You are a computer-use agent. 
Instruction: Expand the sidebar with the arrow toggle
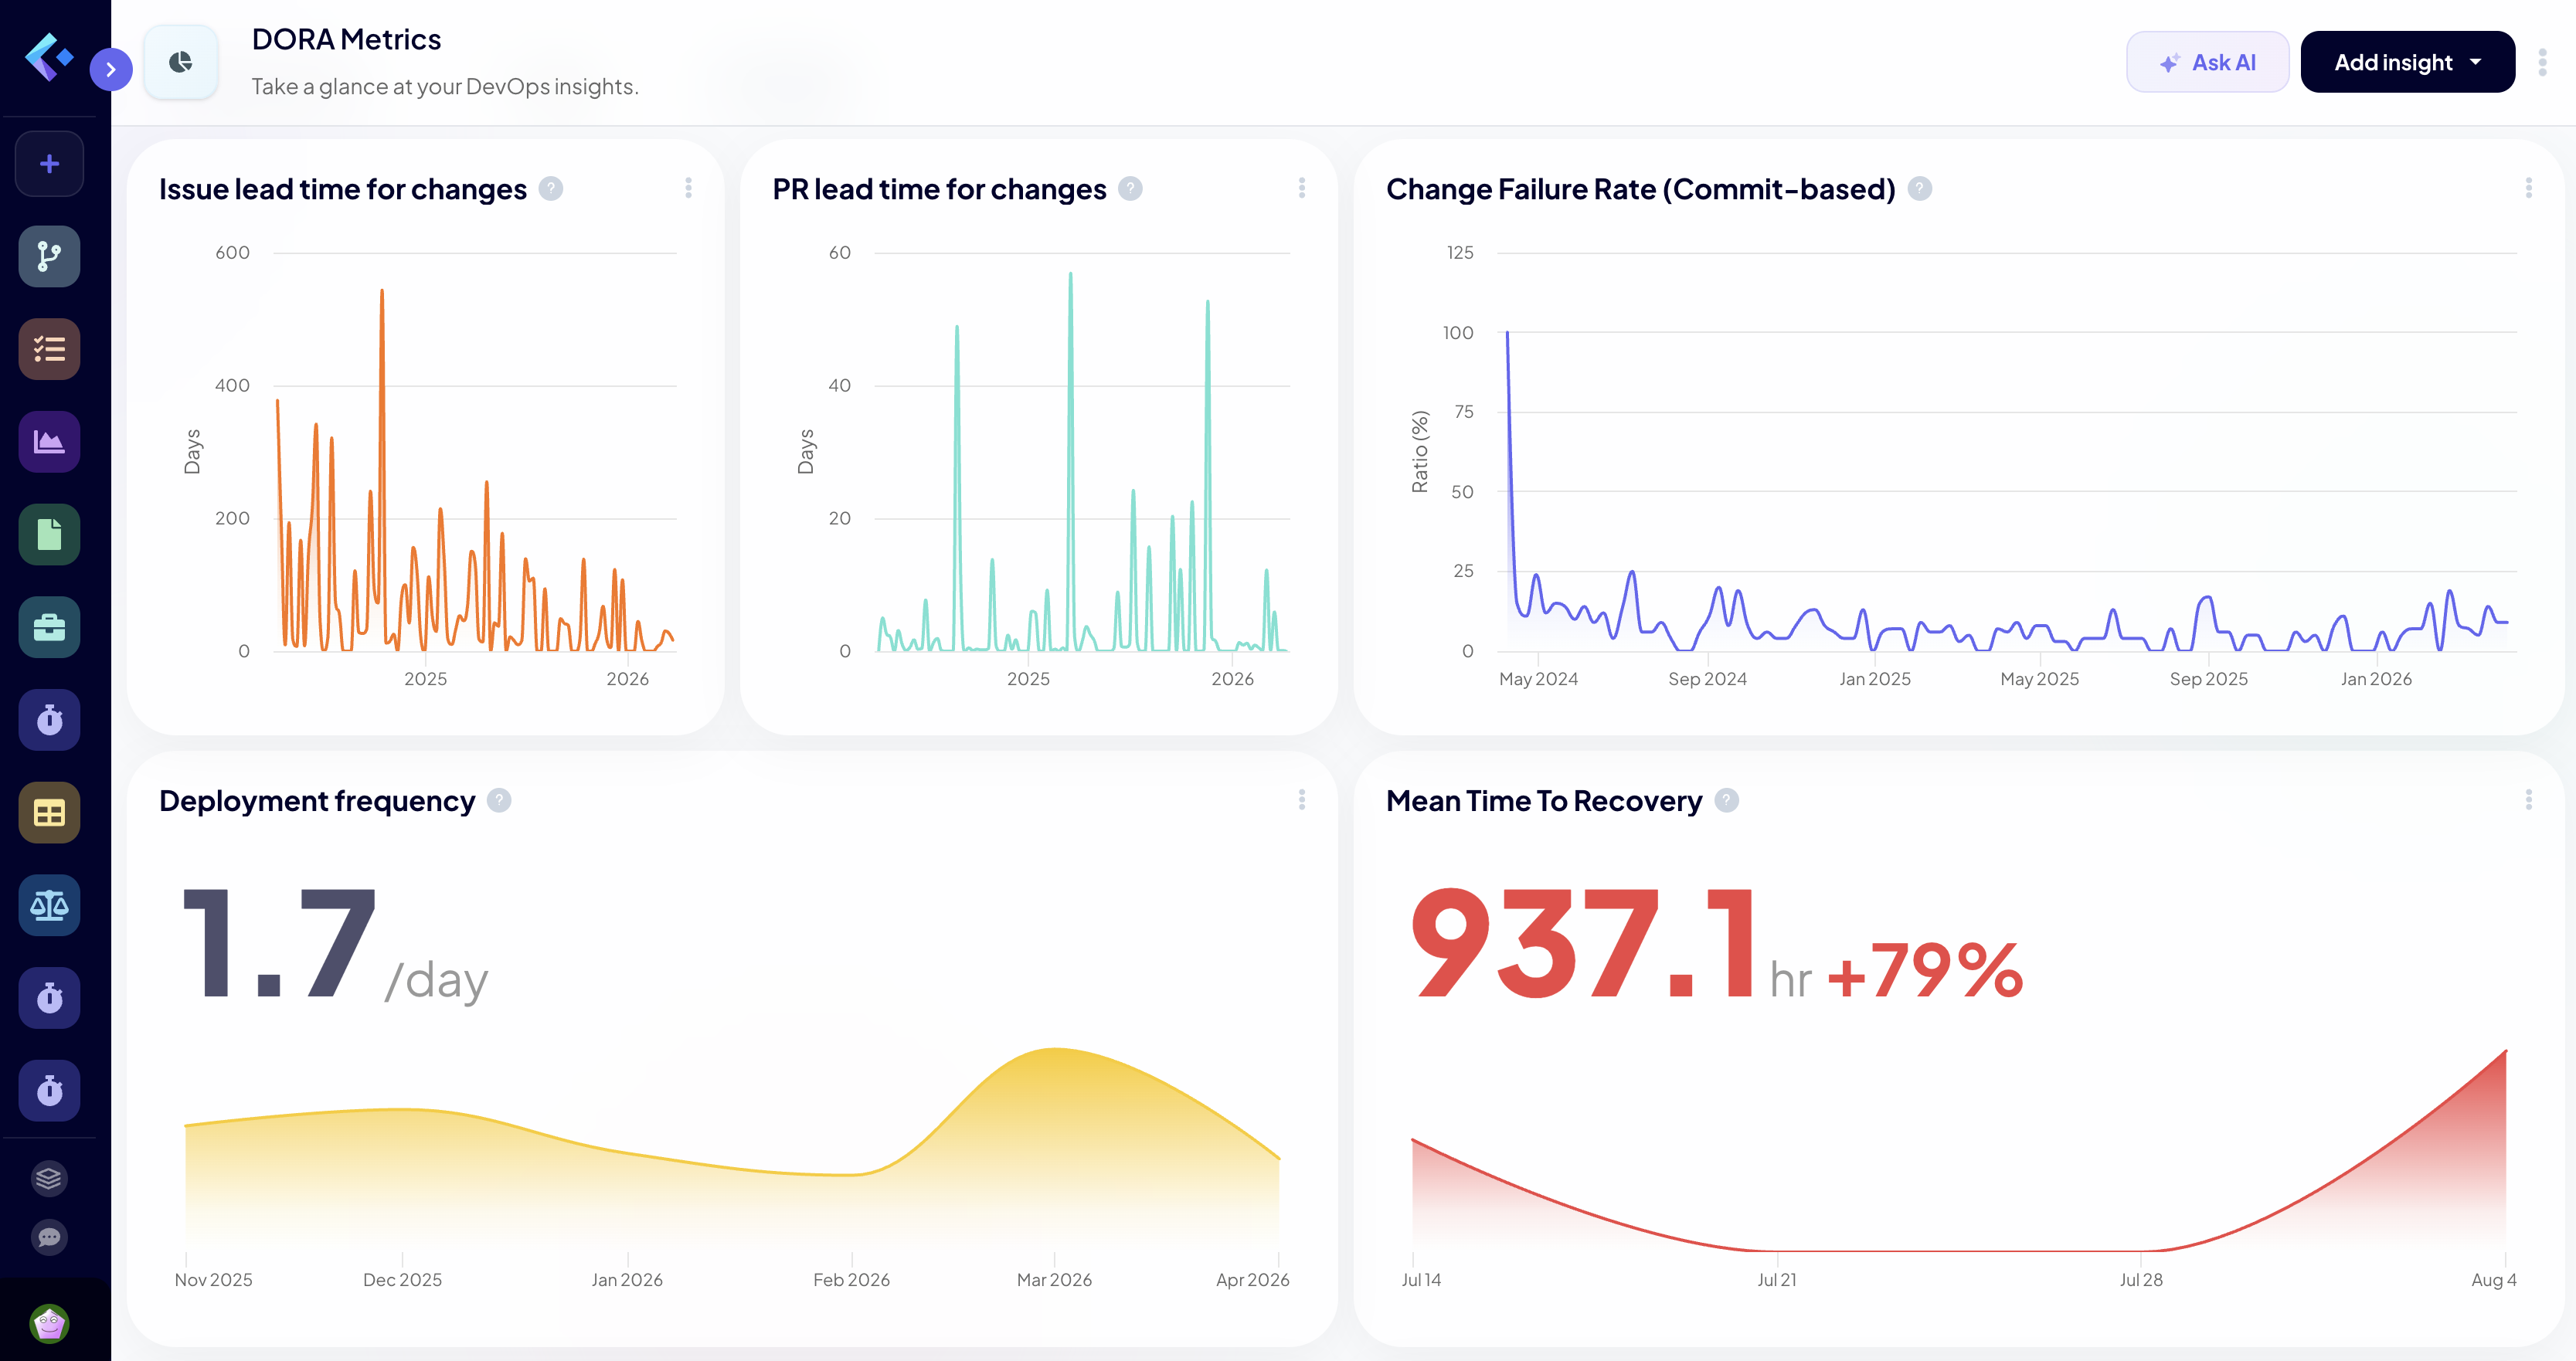click(x=111, y=69)
